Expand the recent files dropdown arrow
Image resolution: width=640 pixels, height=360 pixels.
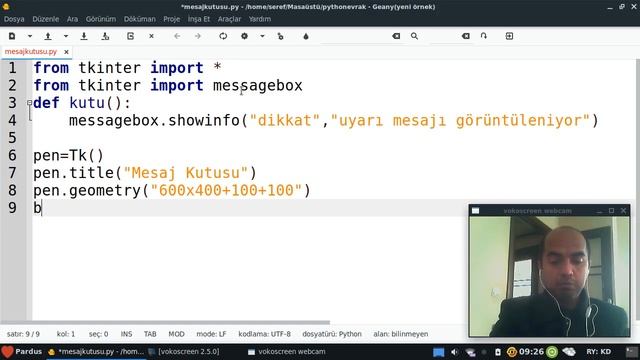click(x=66, y=36)
